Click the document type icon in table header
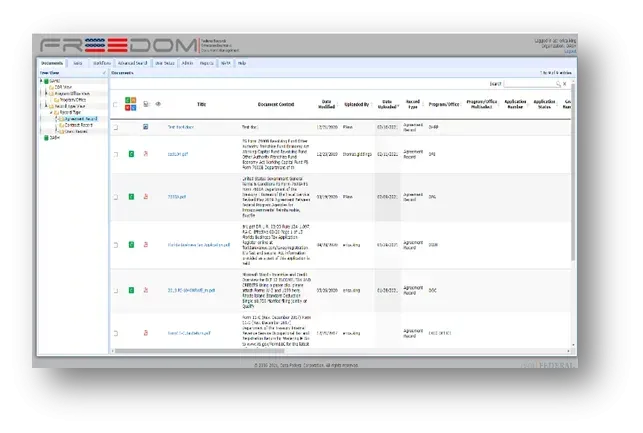The height and width of the screenshot is (433, 643). (x=146, y=104)
